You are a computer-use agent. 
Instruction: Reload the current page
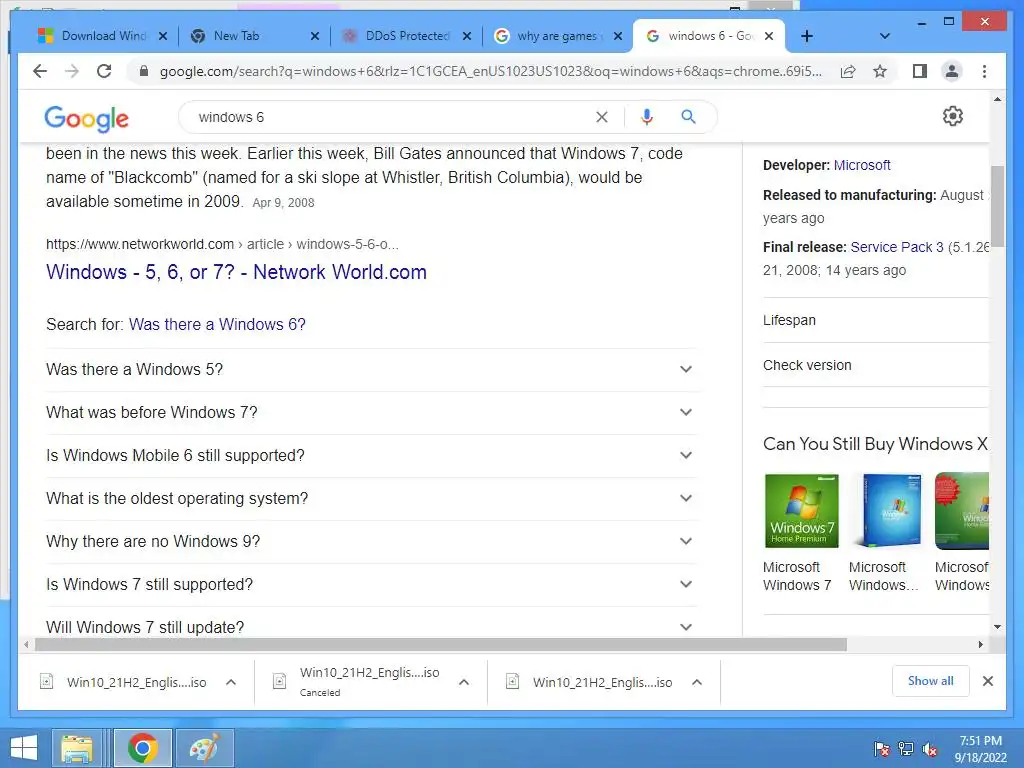[104, 71]
